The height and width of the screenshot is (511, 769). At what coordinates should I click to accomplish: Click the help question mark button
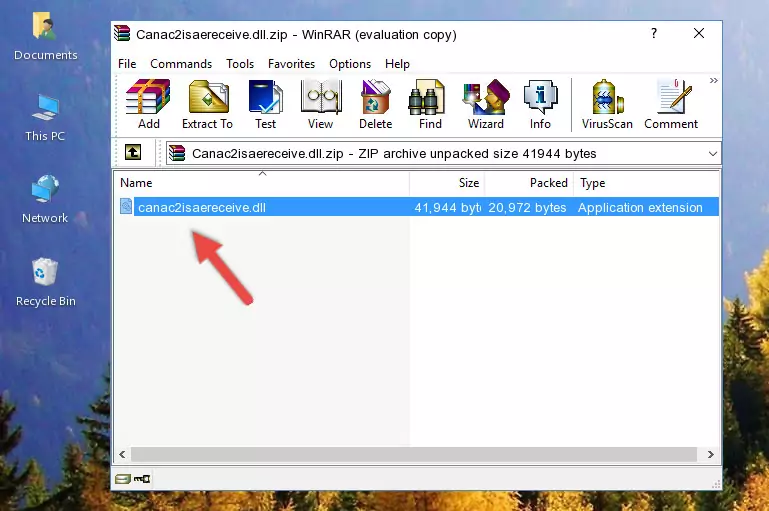[x=654, y=33]
